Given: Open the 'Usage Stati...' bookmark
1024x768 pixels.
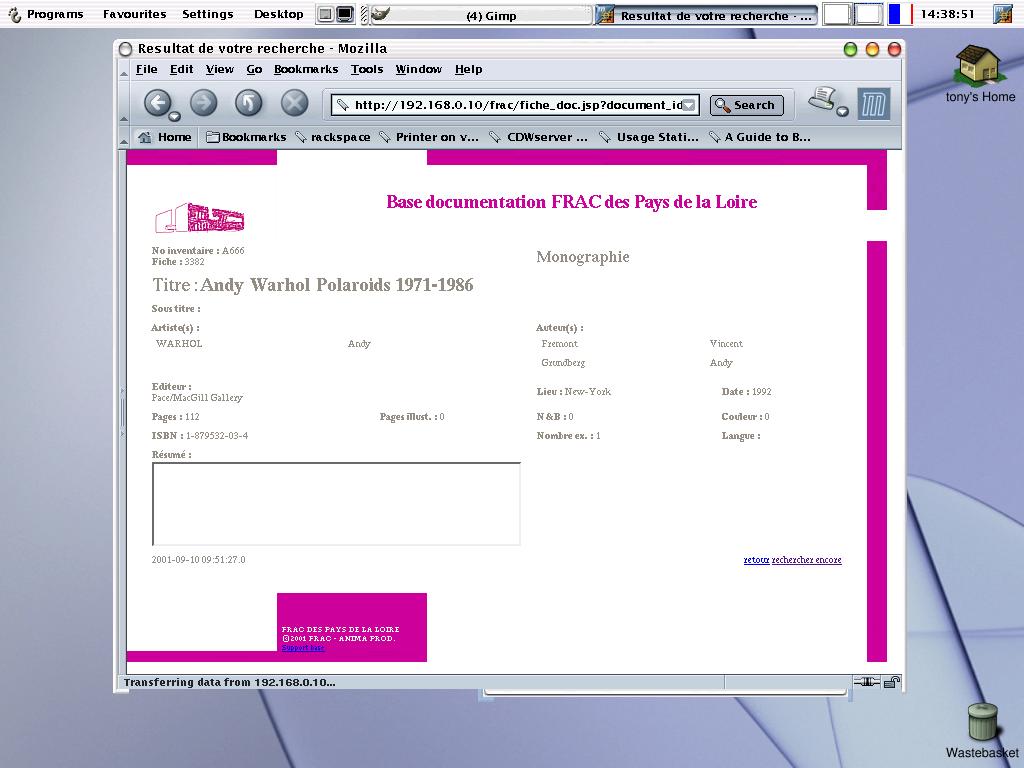Looking at the screenshot, I should [649, 137].
